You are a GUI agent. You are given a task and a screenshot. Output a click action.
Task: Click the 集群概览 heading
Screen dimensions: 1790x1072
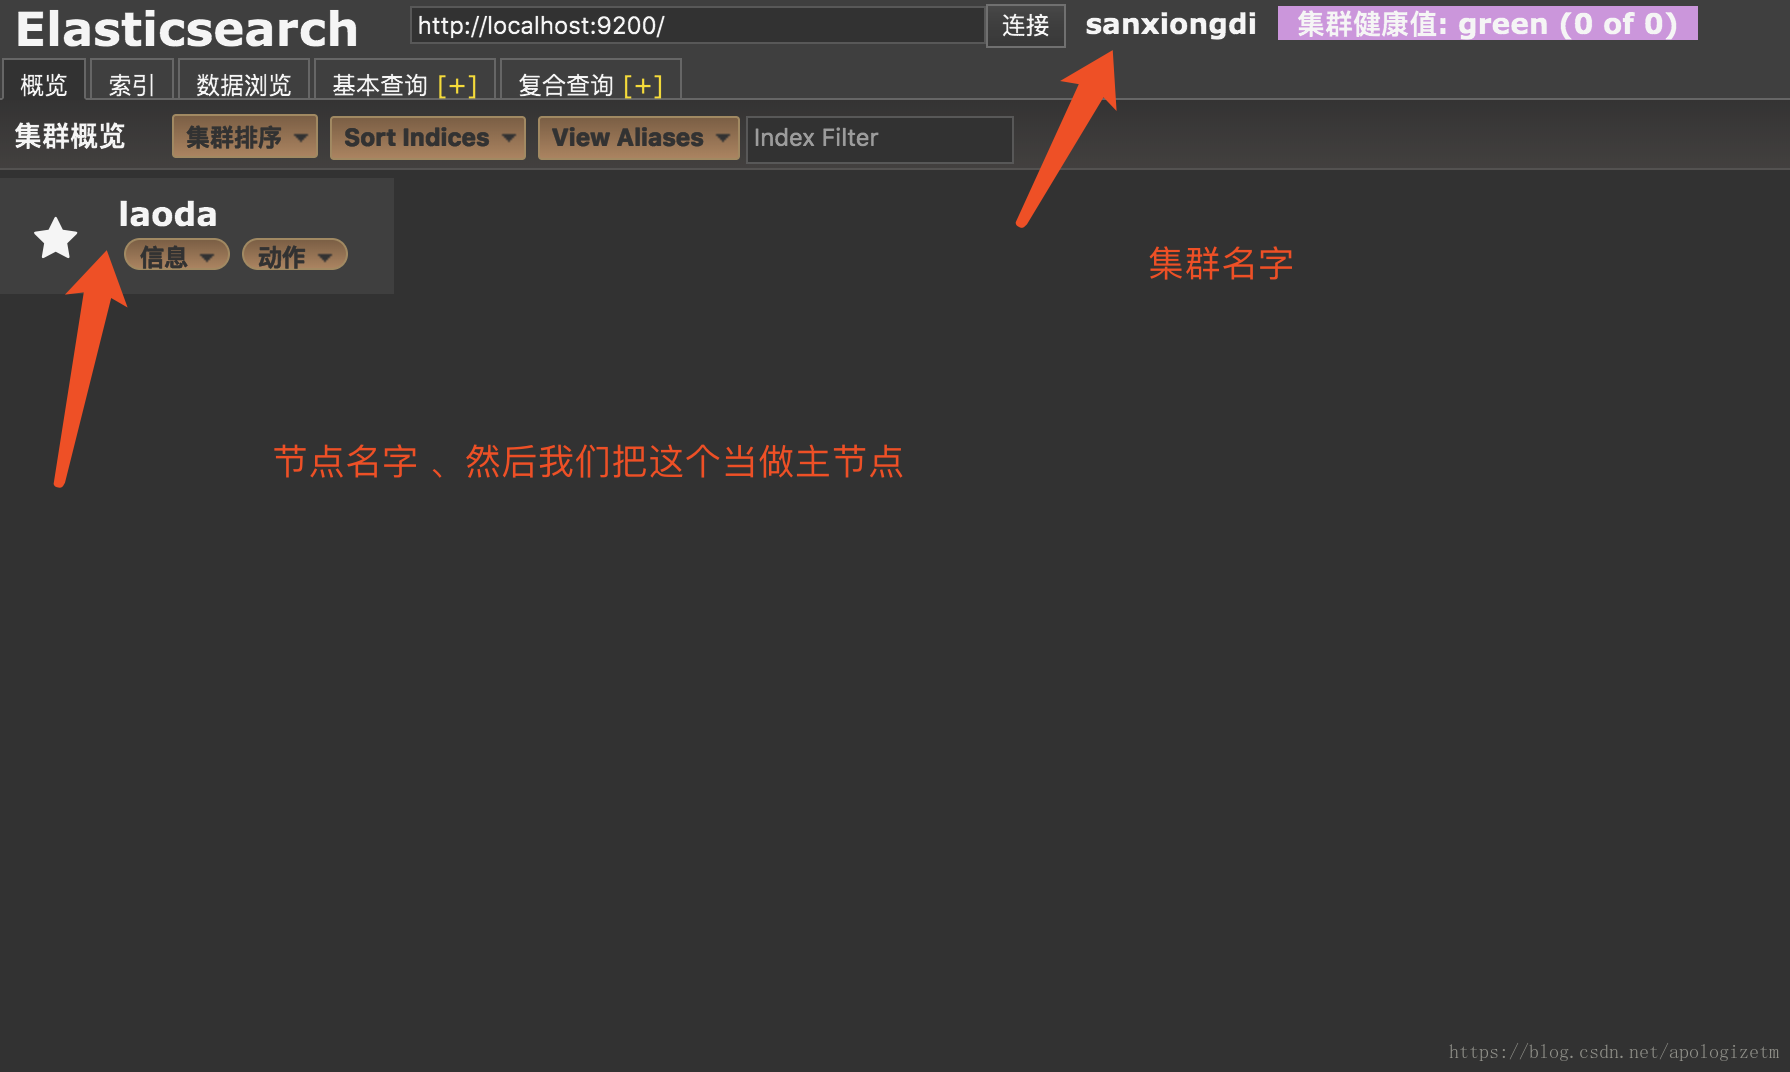point(70,136)
